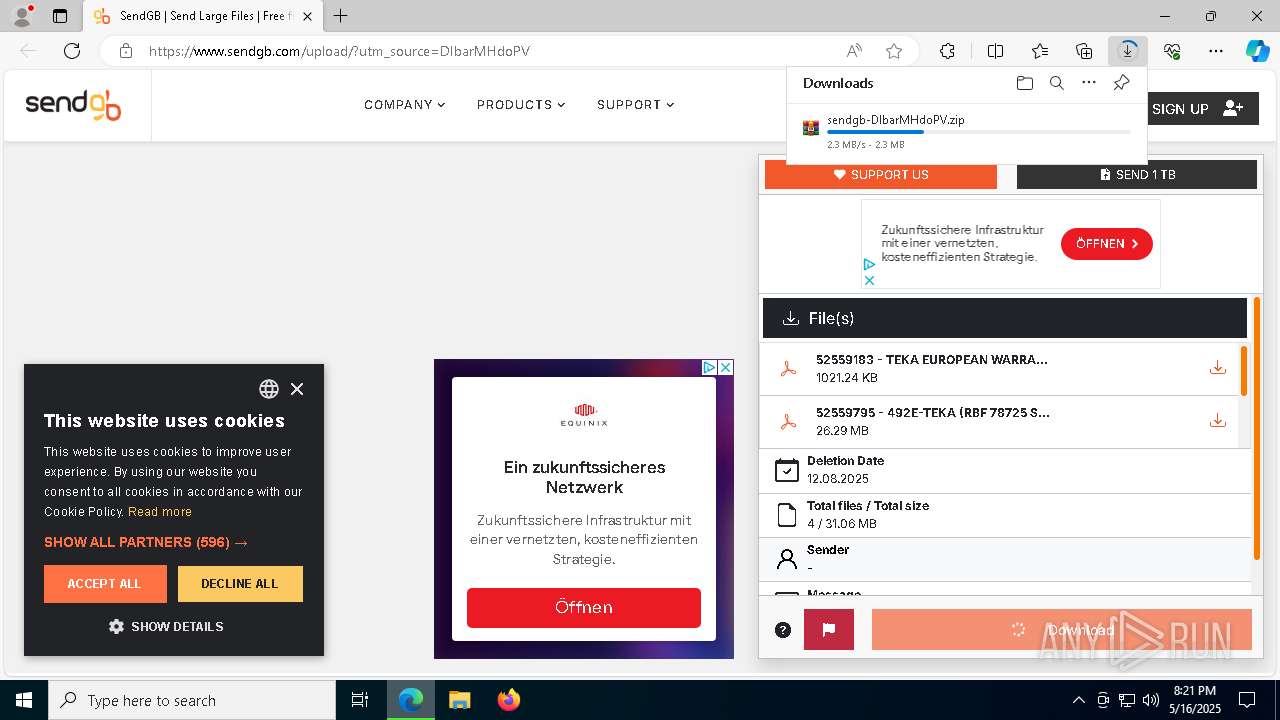This screenshot has height=720, width=1280.
Task: Open the Collections icon
Action: click(1084, 51)
